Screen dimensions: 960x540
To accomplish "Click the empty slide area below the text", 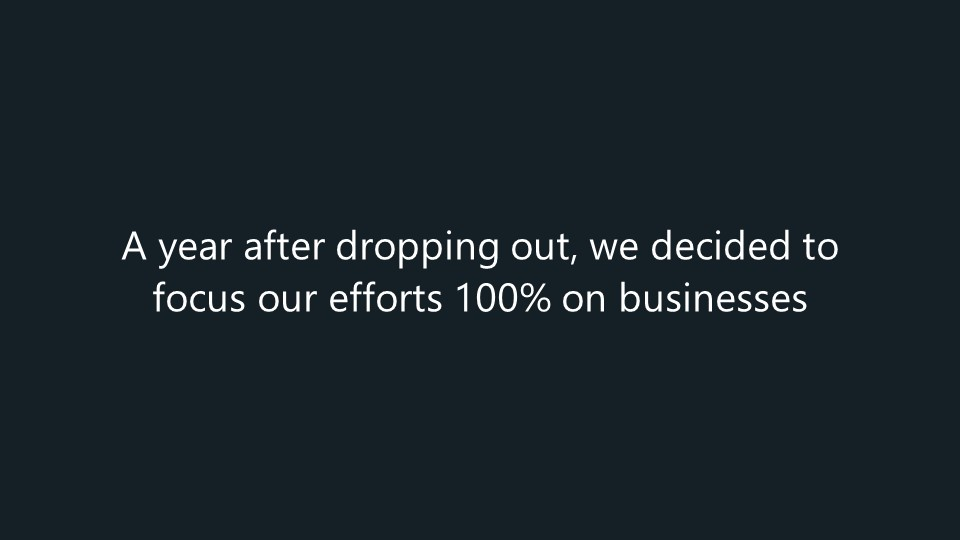I will click(x=480, y=429).
